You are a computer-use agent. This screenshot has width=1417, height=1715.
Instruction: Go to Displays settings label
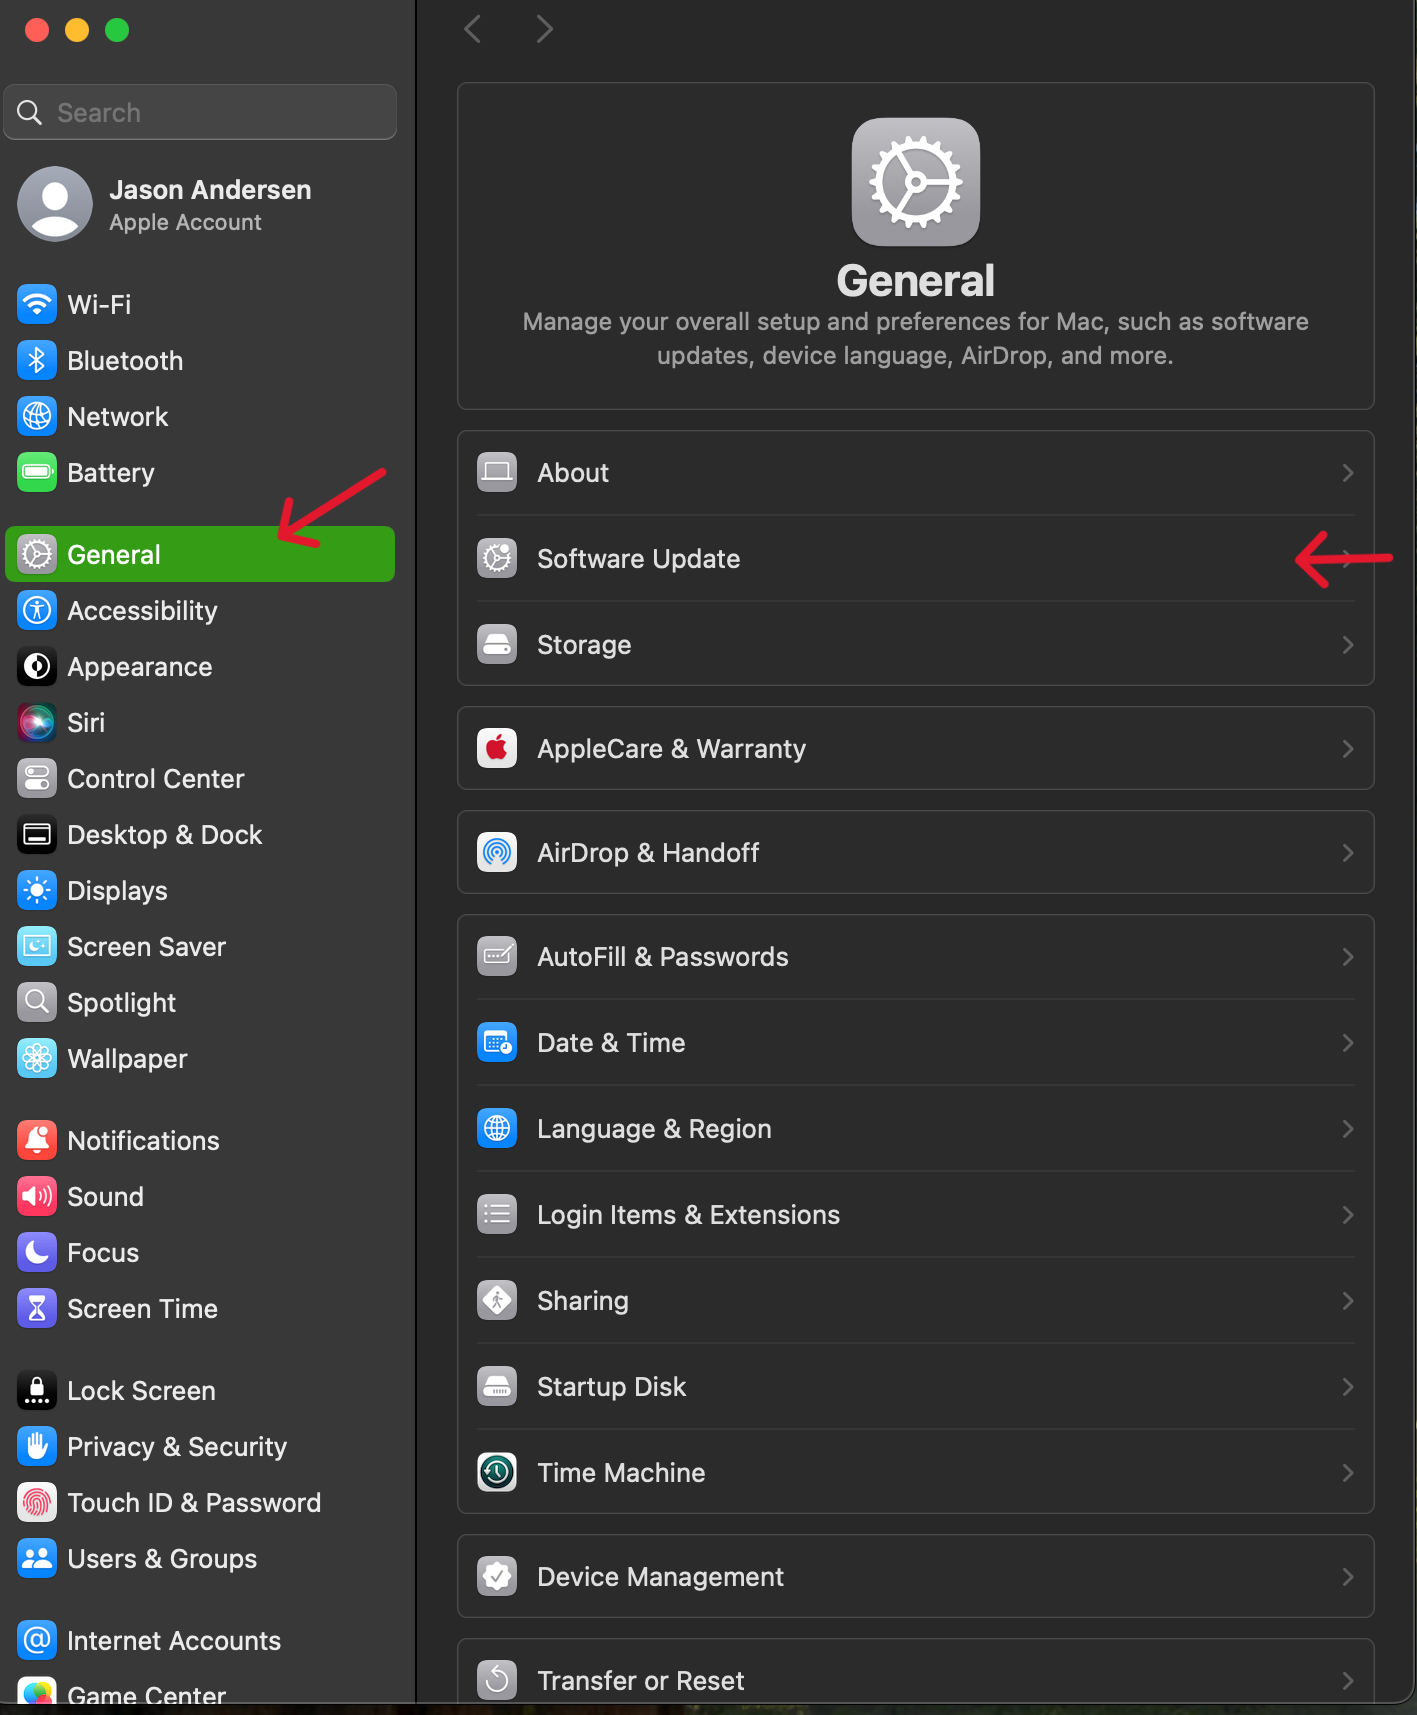coord(117,891)
